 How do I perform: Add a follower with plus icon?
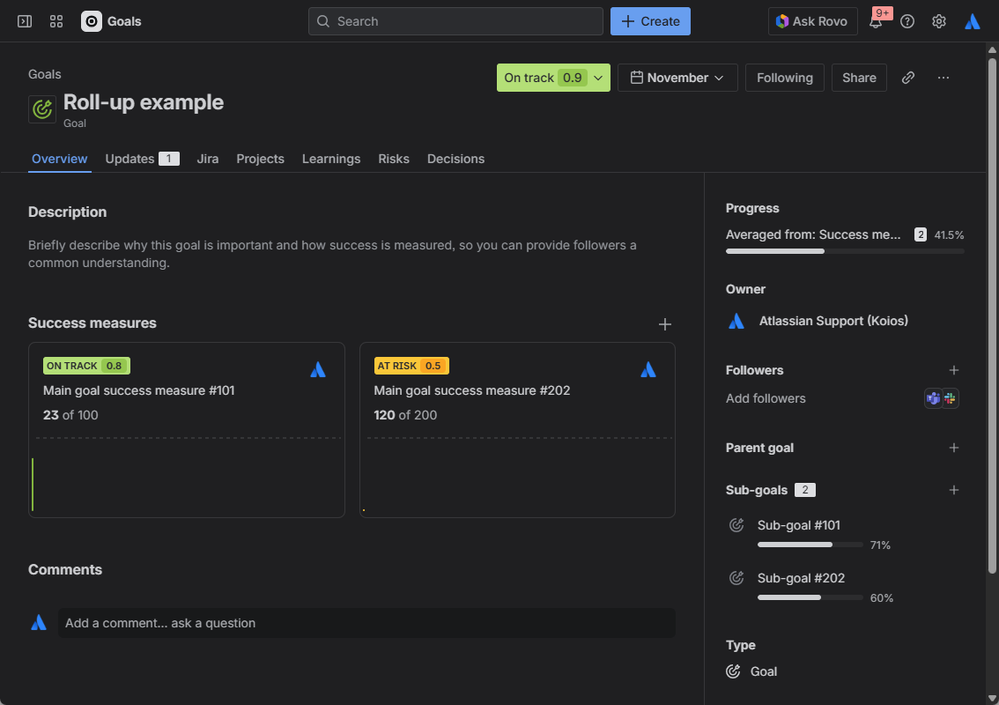click(x=954, y=370)
